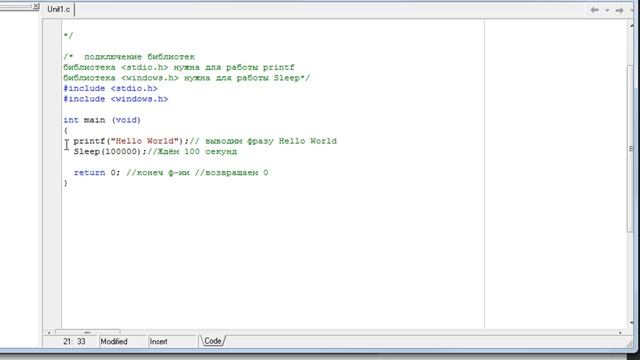This screenshot has width=640, height=360.
Task: Click the 'Insert' mode status bar entry
Action: coord(158,342)
